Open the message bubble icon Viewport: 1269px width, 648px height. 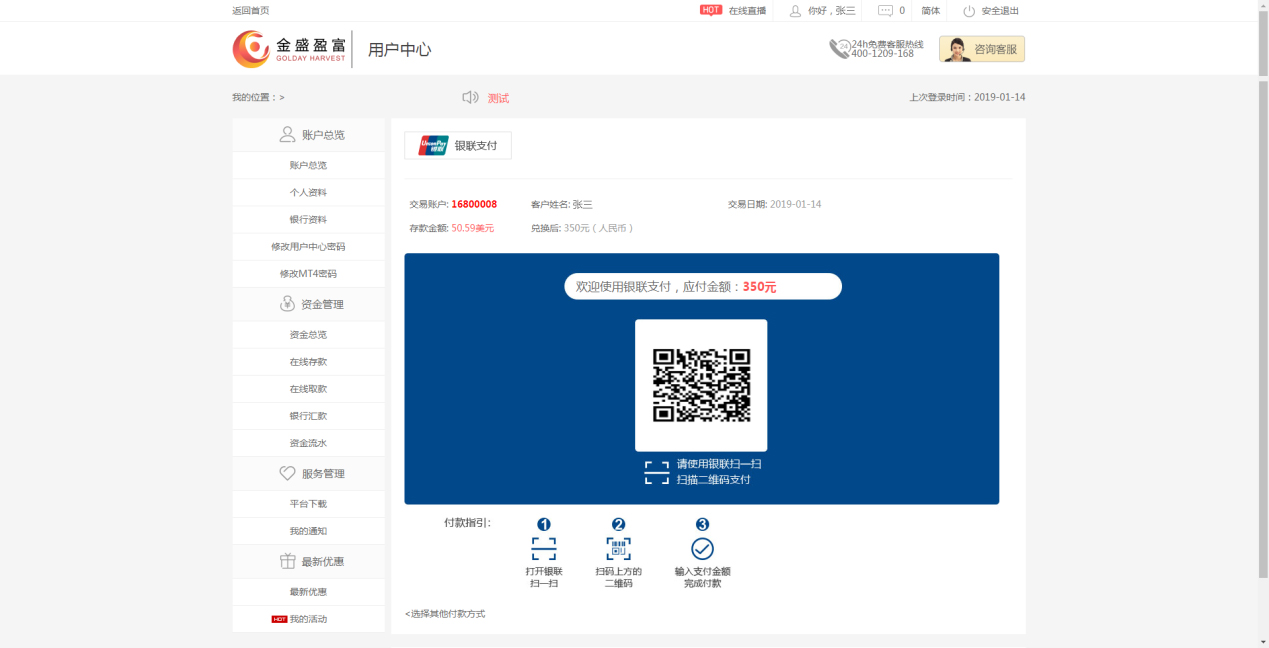(x=885, y=11)
